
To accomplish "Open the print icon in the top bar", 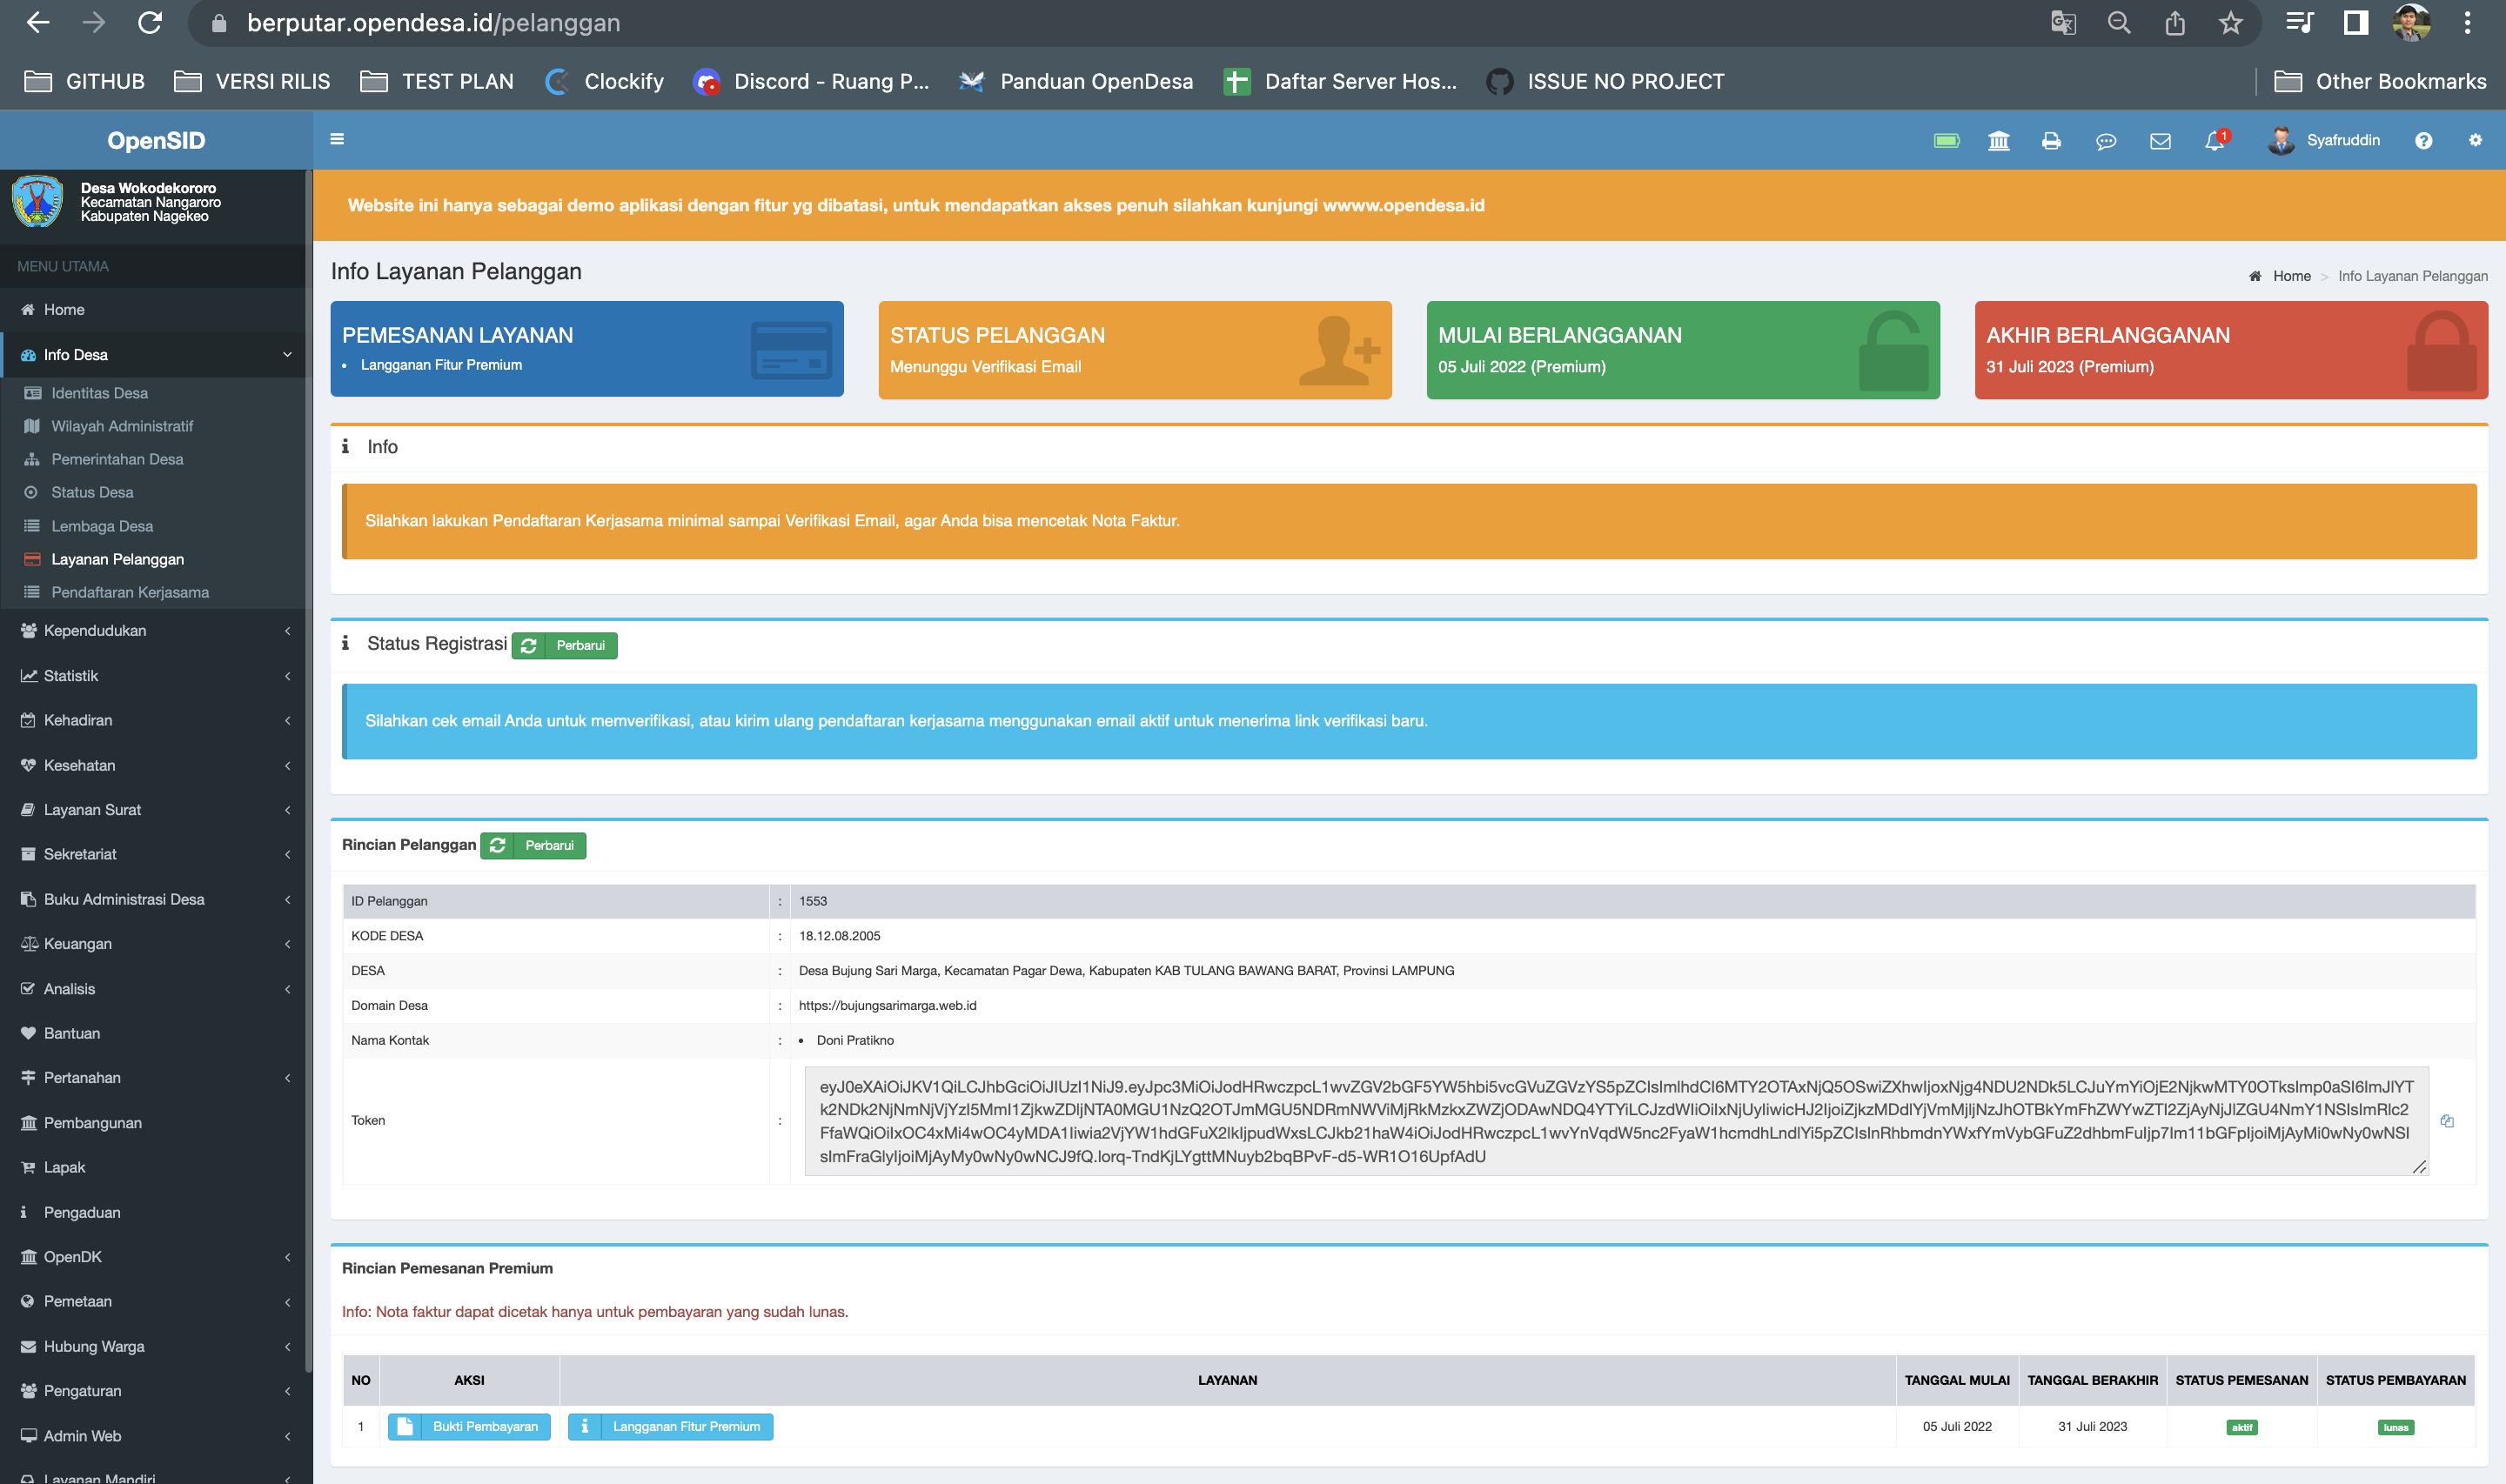I will pos(2051,140).
